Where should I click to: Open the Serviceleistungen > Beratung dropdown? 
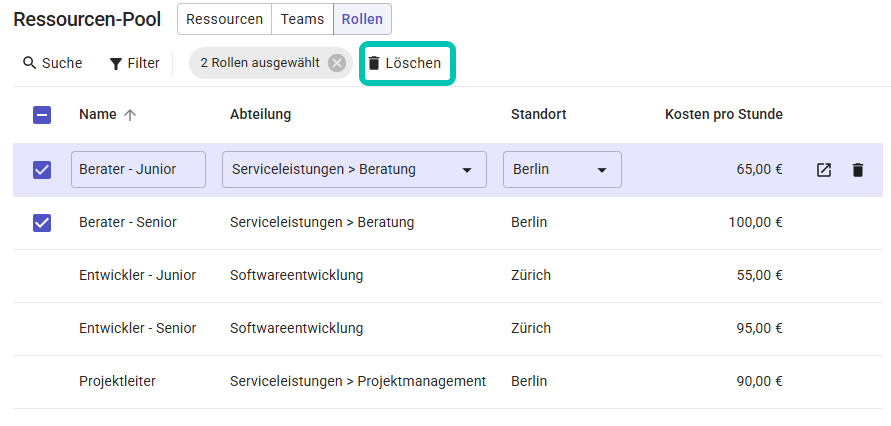[x=354, y=169]
